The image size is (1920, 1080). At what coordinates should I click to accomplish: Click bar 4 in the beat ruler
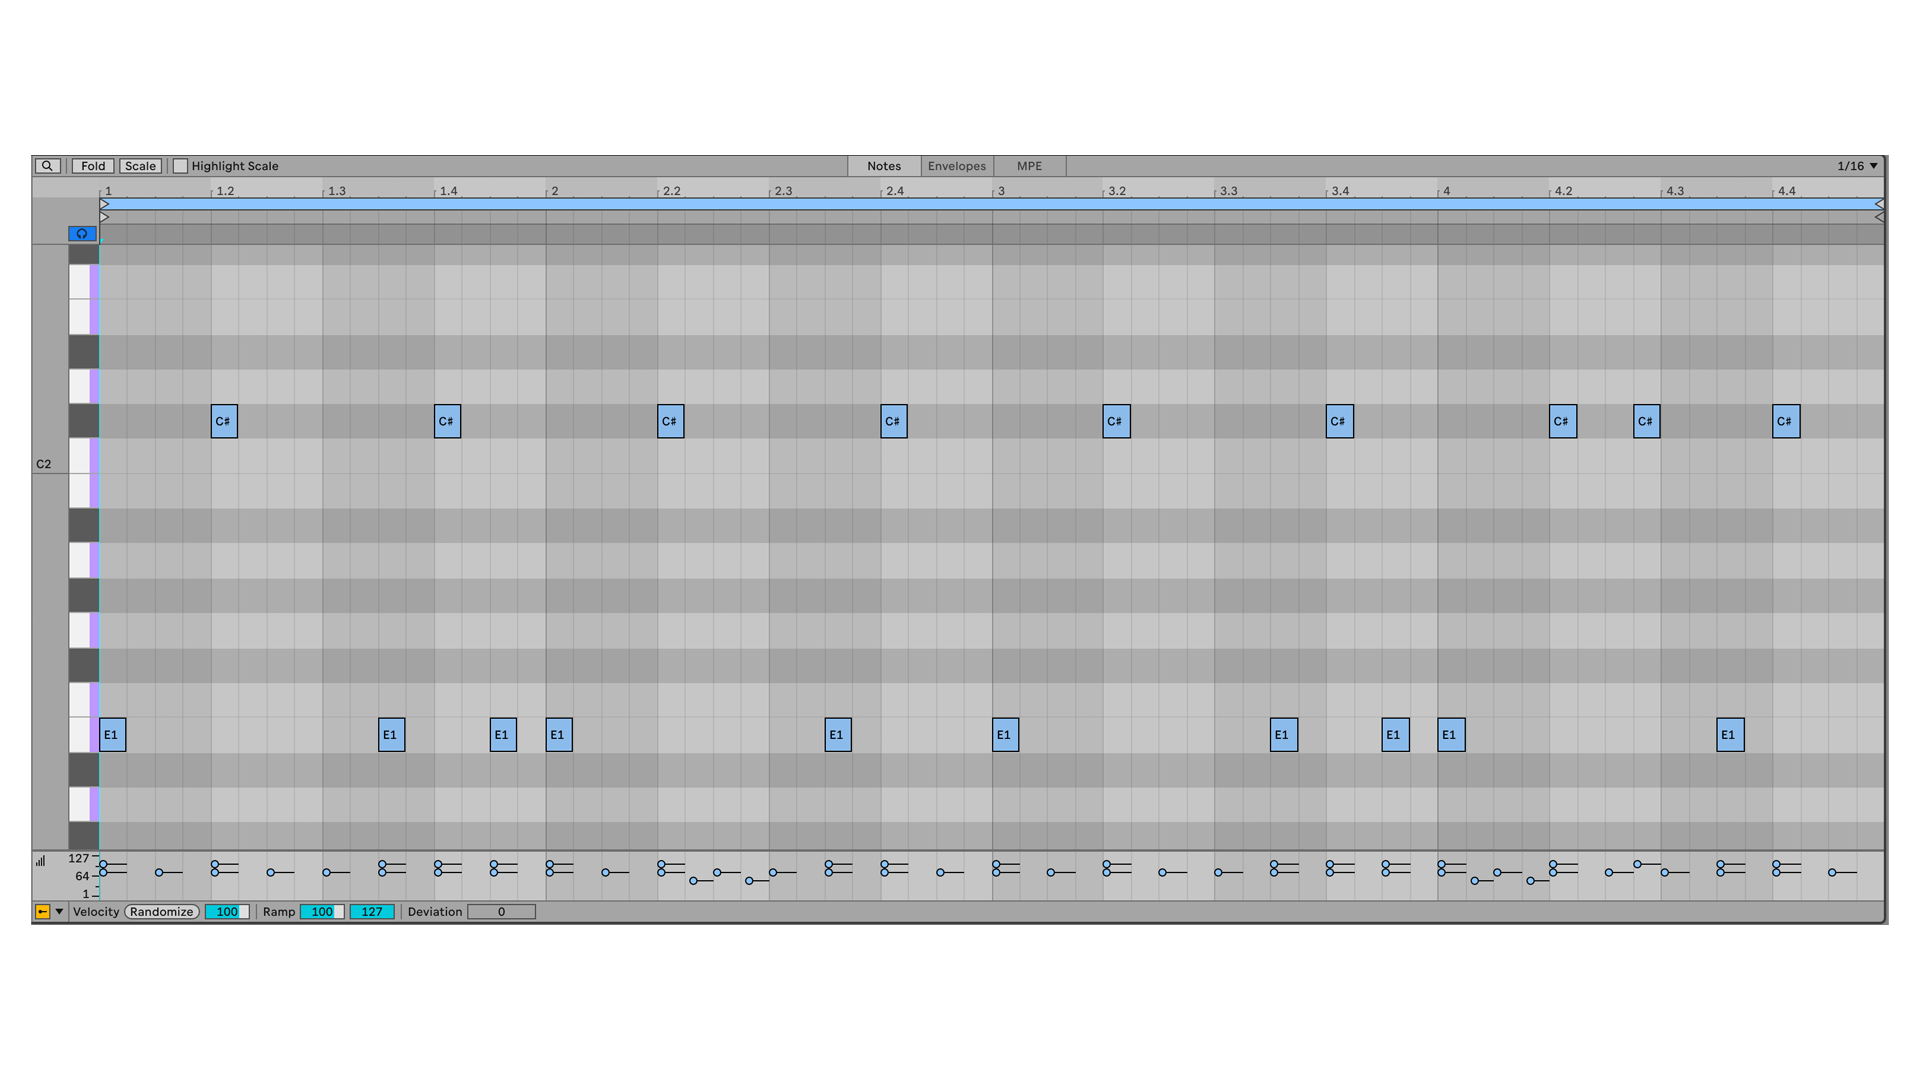[x=1446, y=191]
